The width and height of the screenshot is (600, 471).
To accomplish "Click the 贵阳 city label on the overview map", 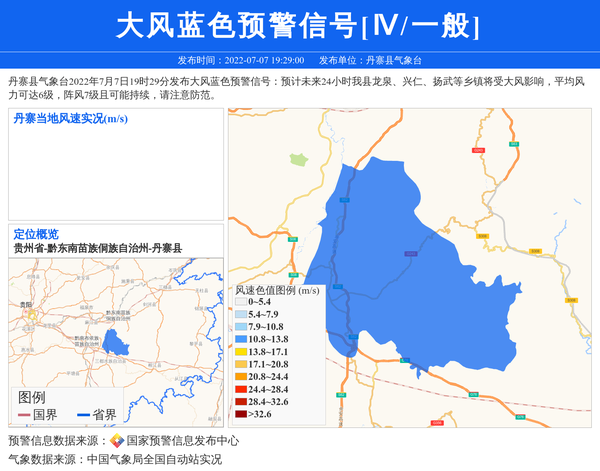I will pyautogui.click(x=26, y=304).
